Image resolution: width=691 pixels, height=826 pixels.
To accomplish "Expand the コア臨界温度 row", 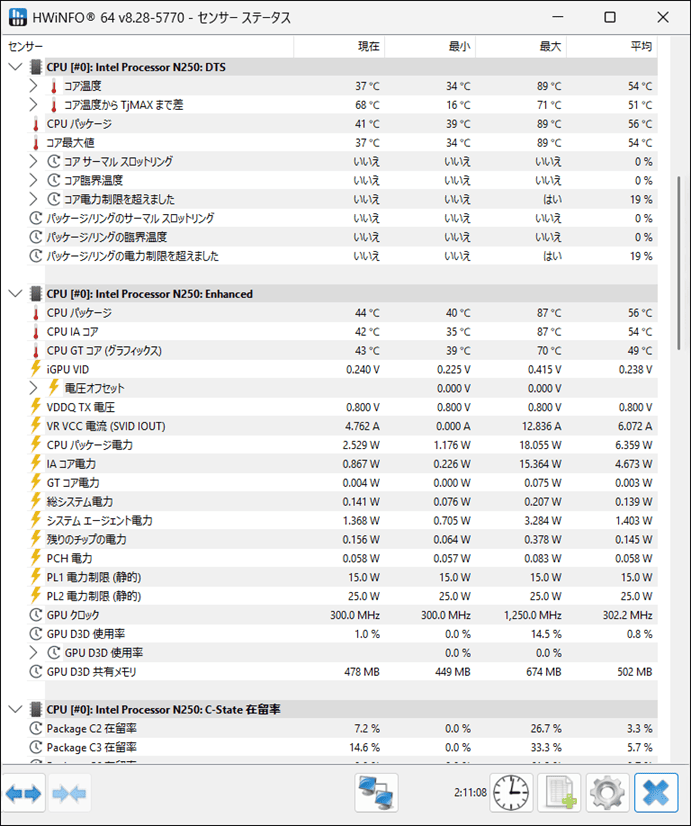I will tap(33, 181).
